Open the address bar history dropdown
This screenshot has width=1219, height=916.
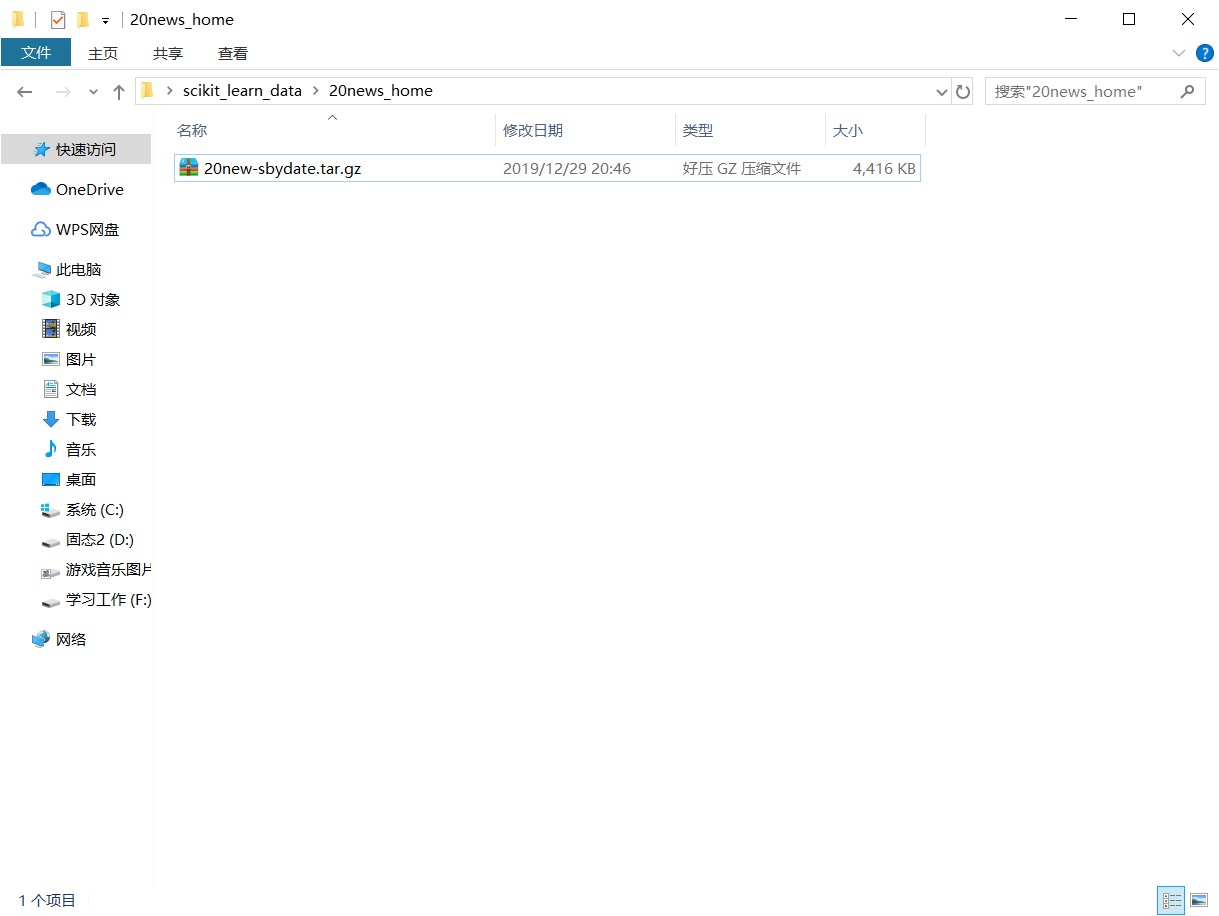pyautogui.click(x=941, y=91)
